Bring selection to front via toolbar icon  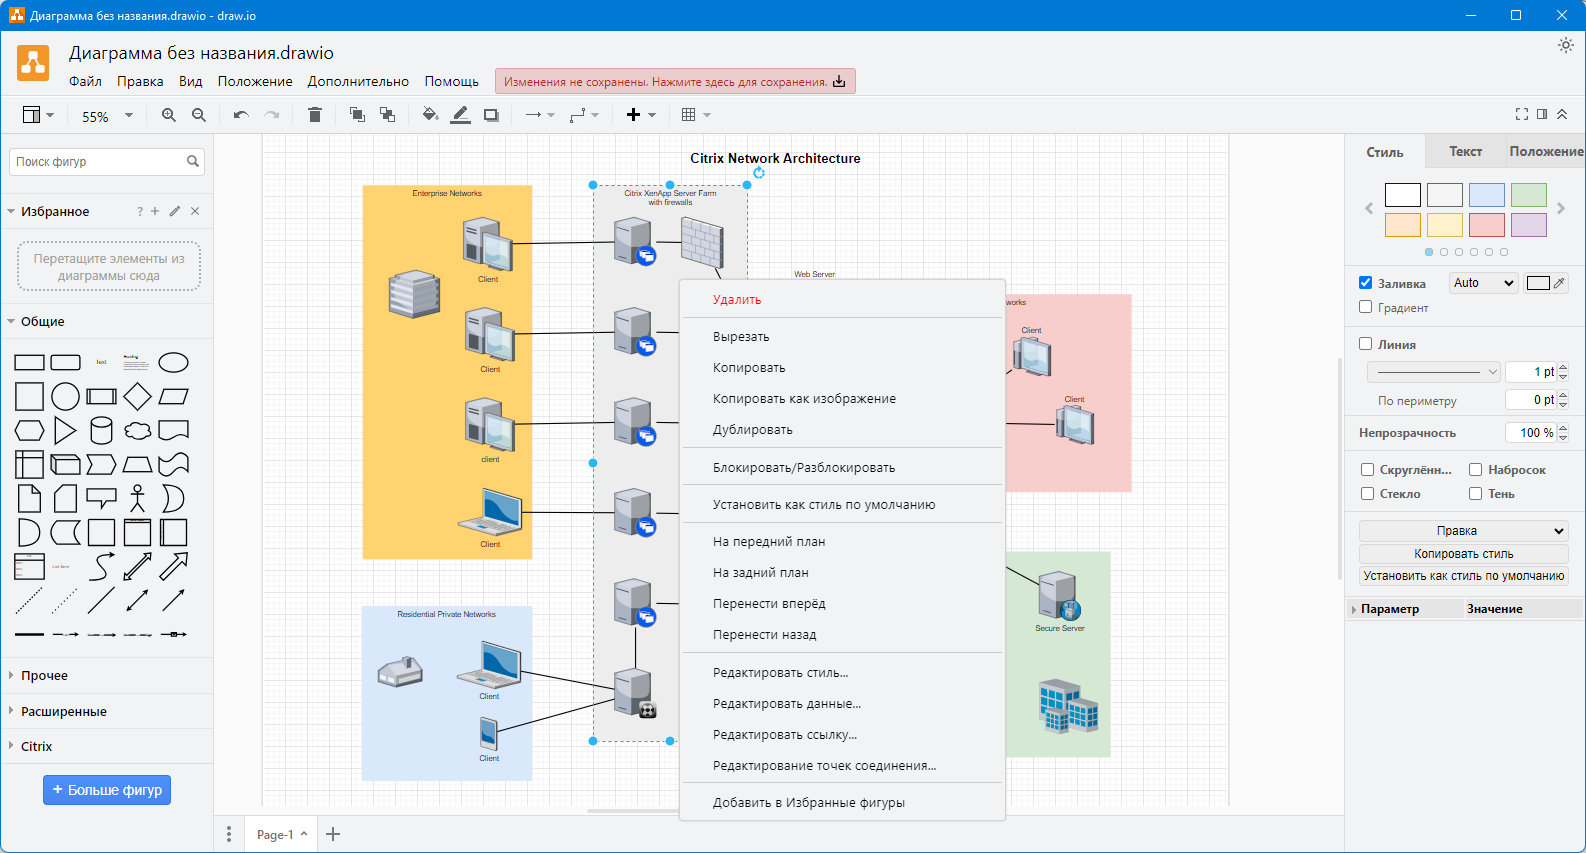[x=357, y=115]
